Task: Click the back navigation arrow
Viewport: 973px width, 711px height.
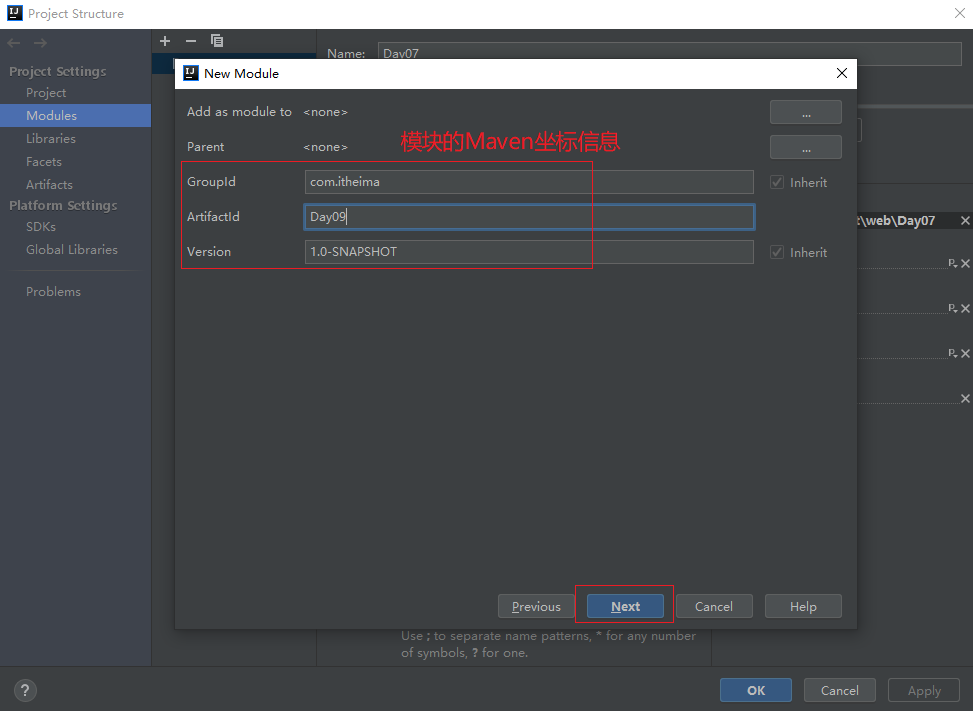Action: [14, 43]
